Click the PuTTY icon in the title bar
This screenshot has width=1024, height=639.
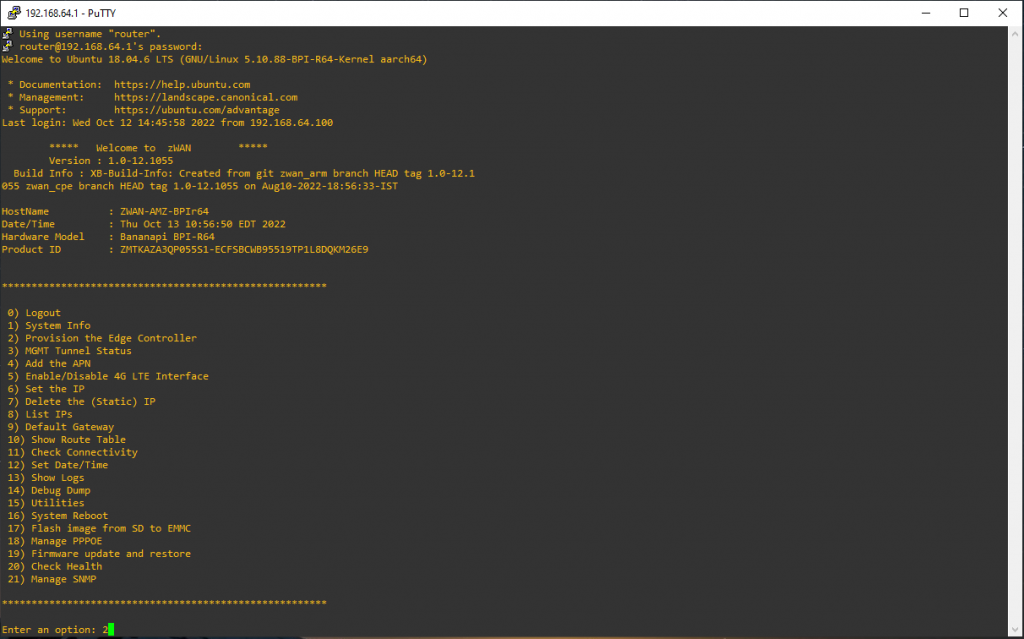pyautogui.click(x=12, y=12)
